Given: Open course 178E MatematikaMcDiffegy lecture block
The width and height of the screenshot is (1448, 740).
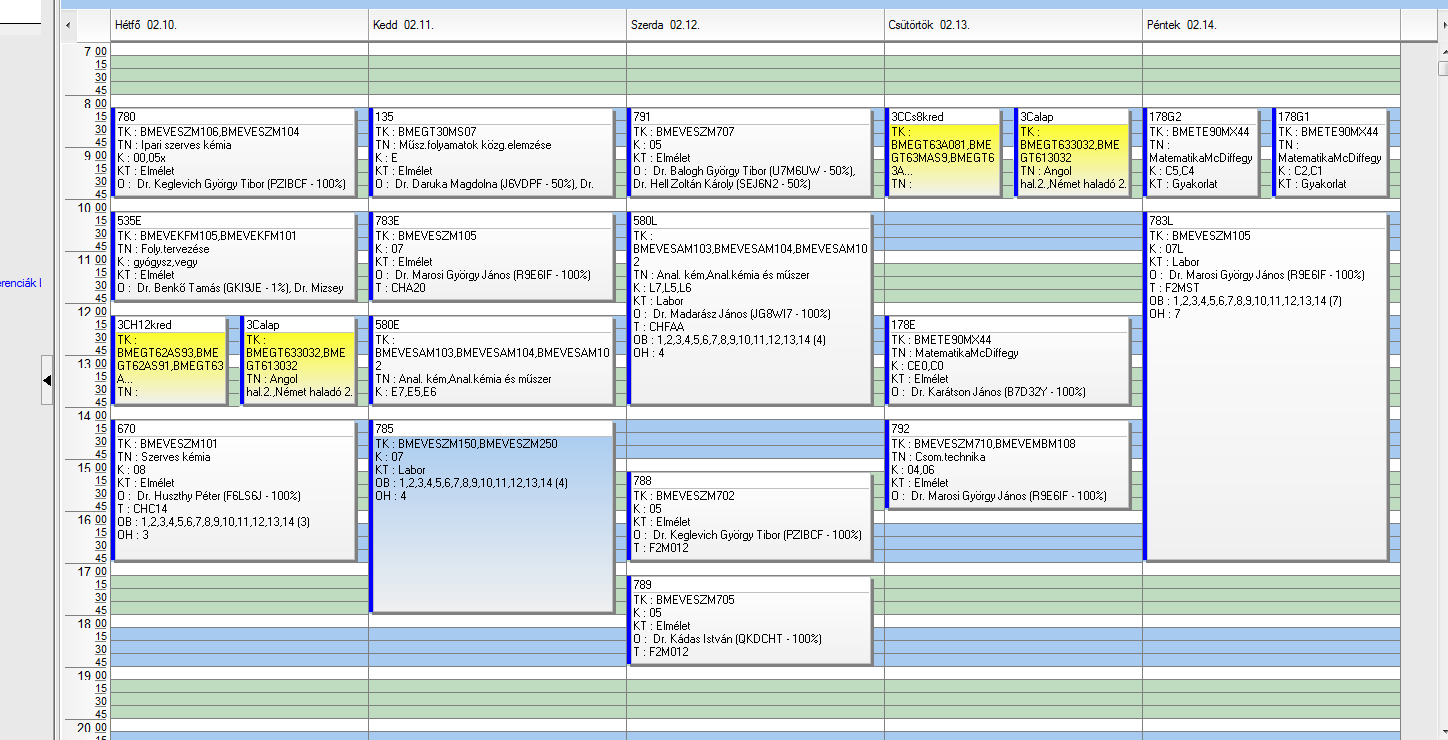Looking at the screenshot, I should [1008, 360].
